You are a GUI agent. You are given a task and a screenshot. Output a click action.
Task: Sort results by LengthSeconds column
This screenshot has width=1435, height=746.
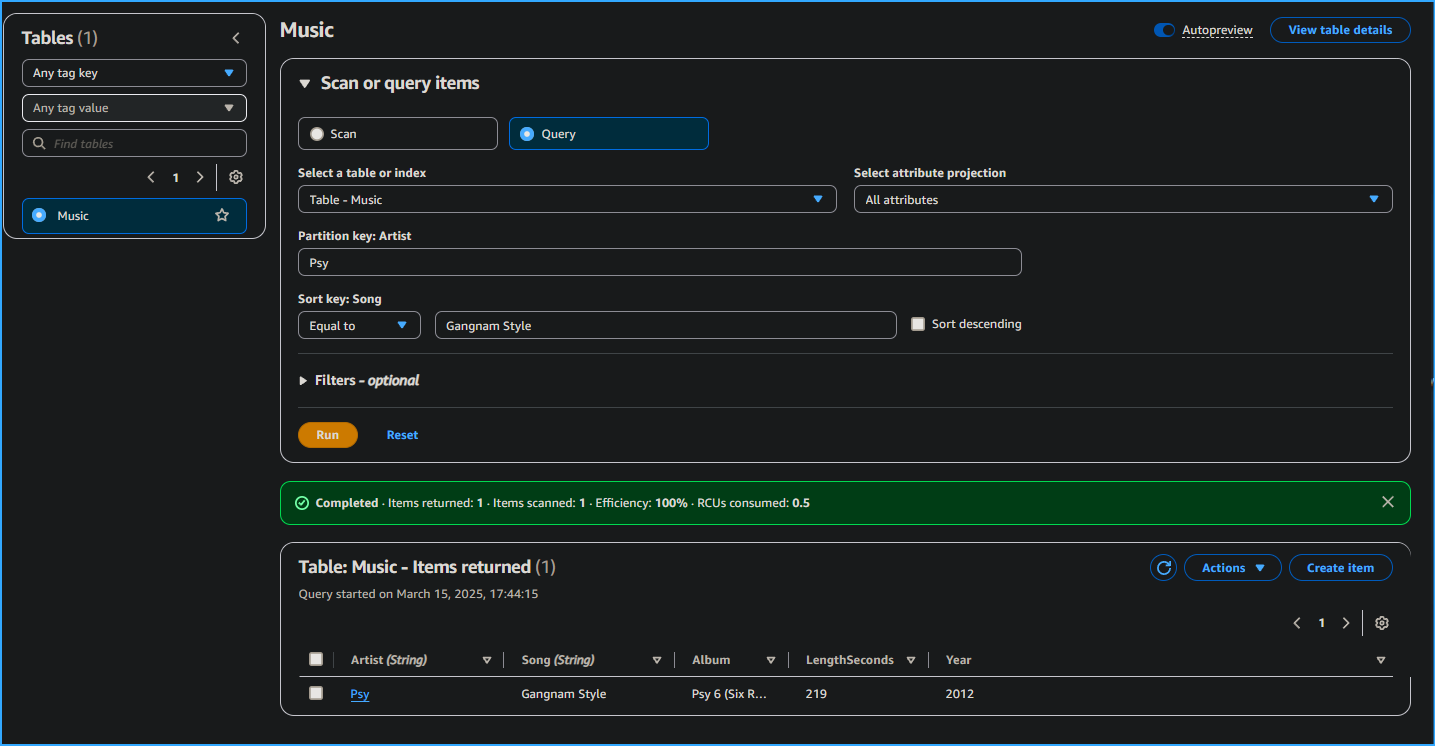pos(911,660)
